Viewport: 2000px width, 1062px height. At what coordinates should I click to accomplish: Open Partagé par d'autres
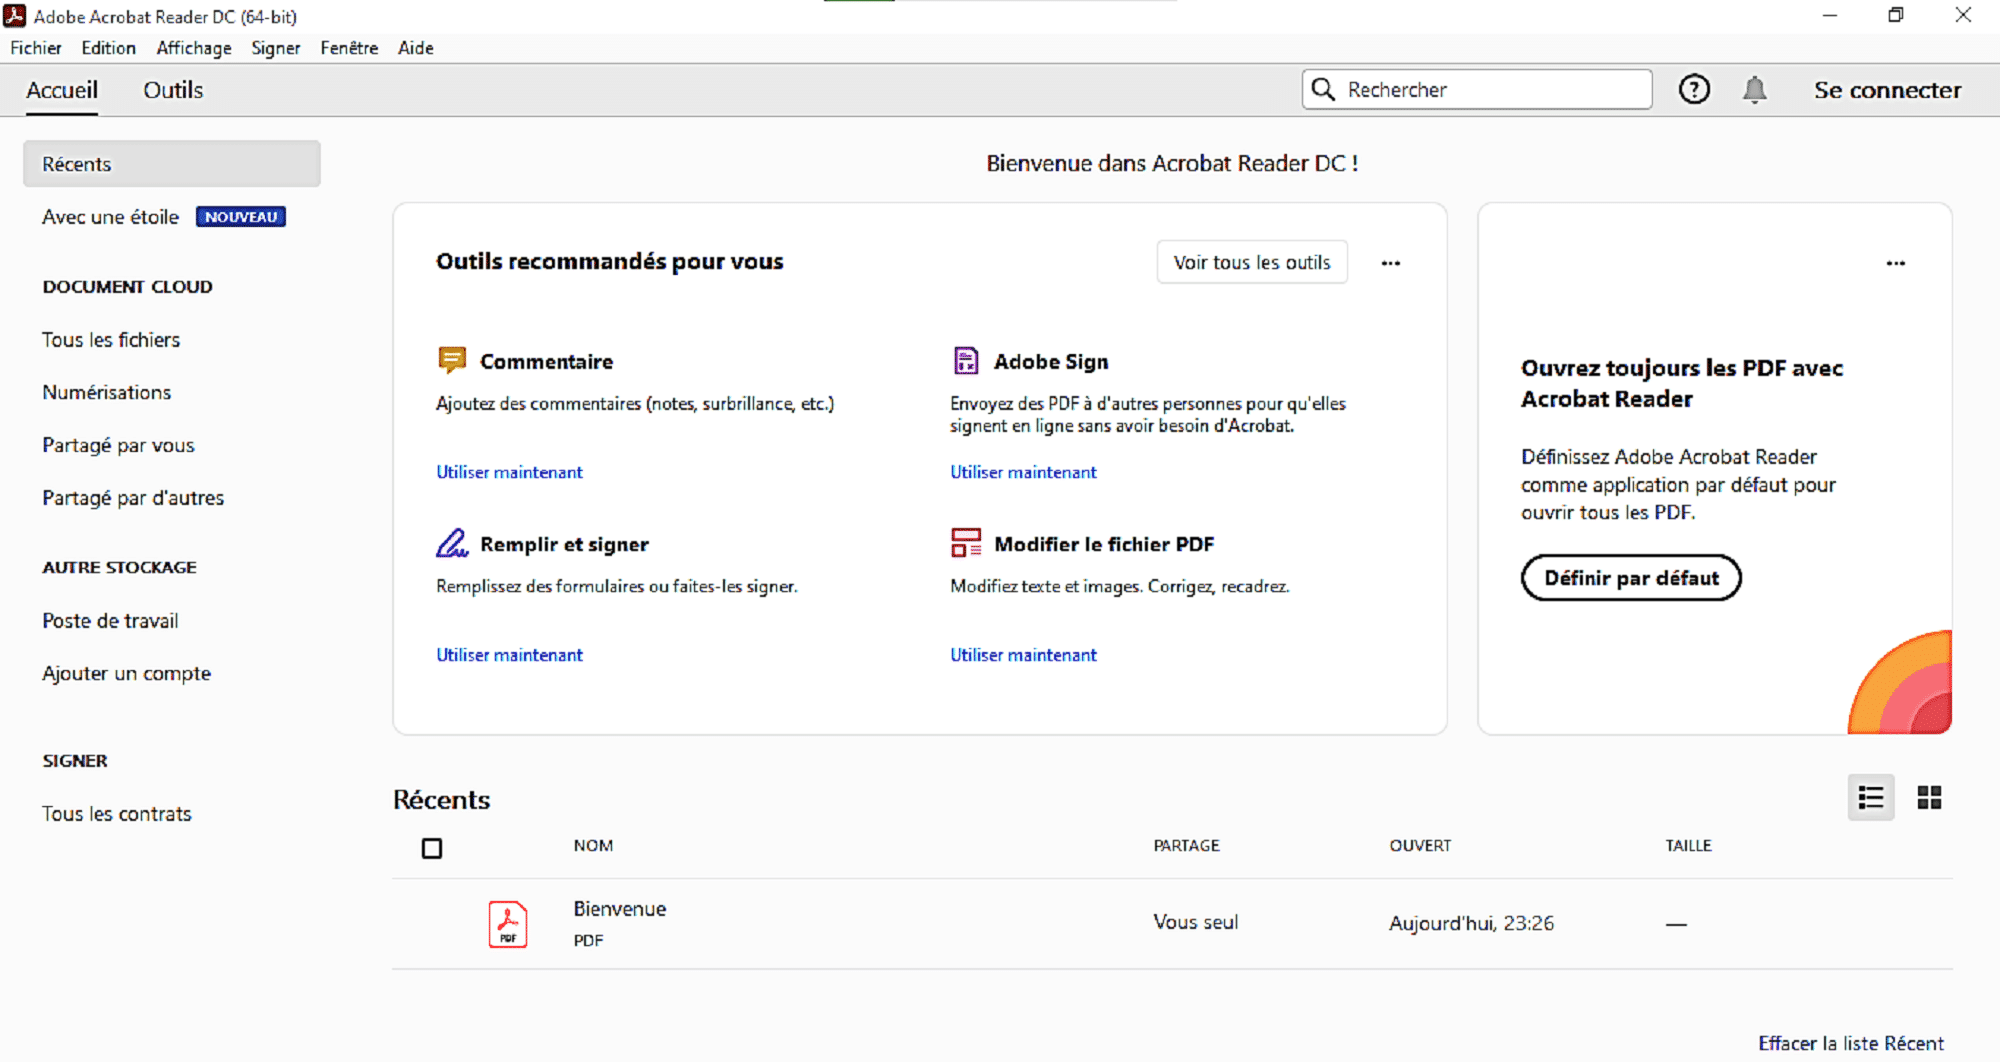pyautogui.click(x=133, y=498)
